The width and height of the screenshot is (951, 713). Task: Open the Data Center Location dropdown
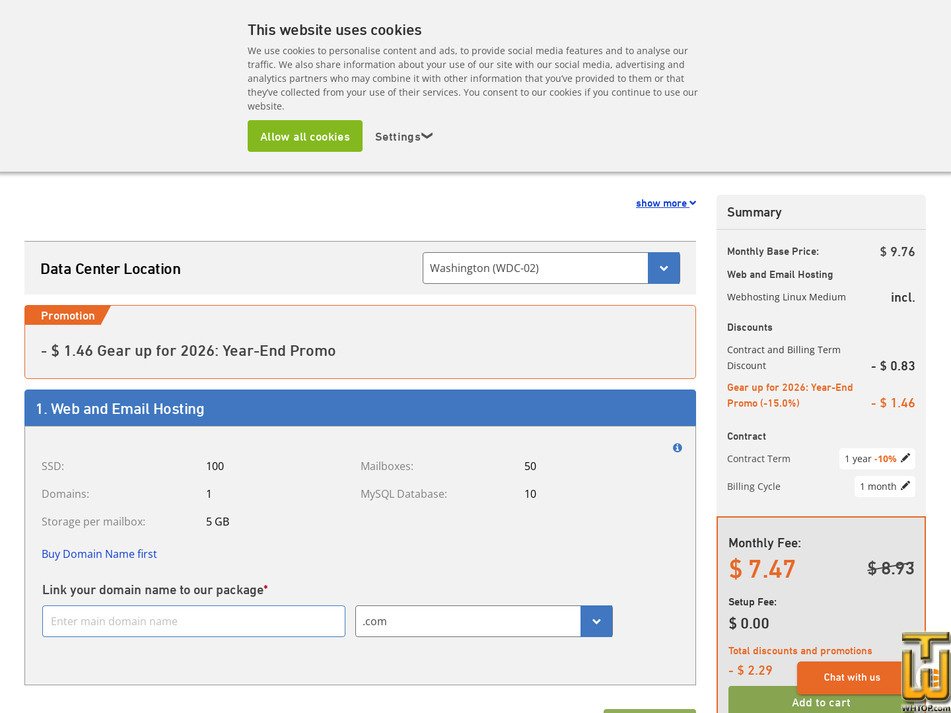663,268
